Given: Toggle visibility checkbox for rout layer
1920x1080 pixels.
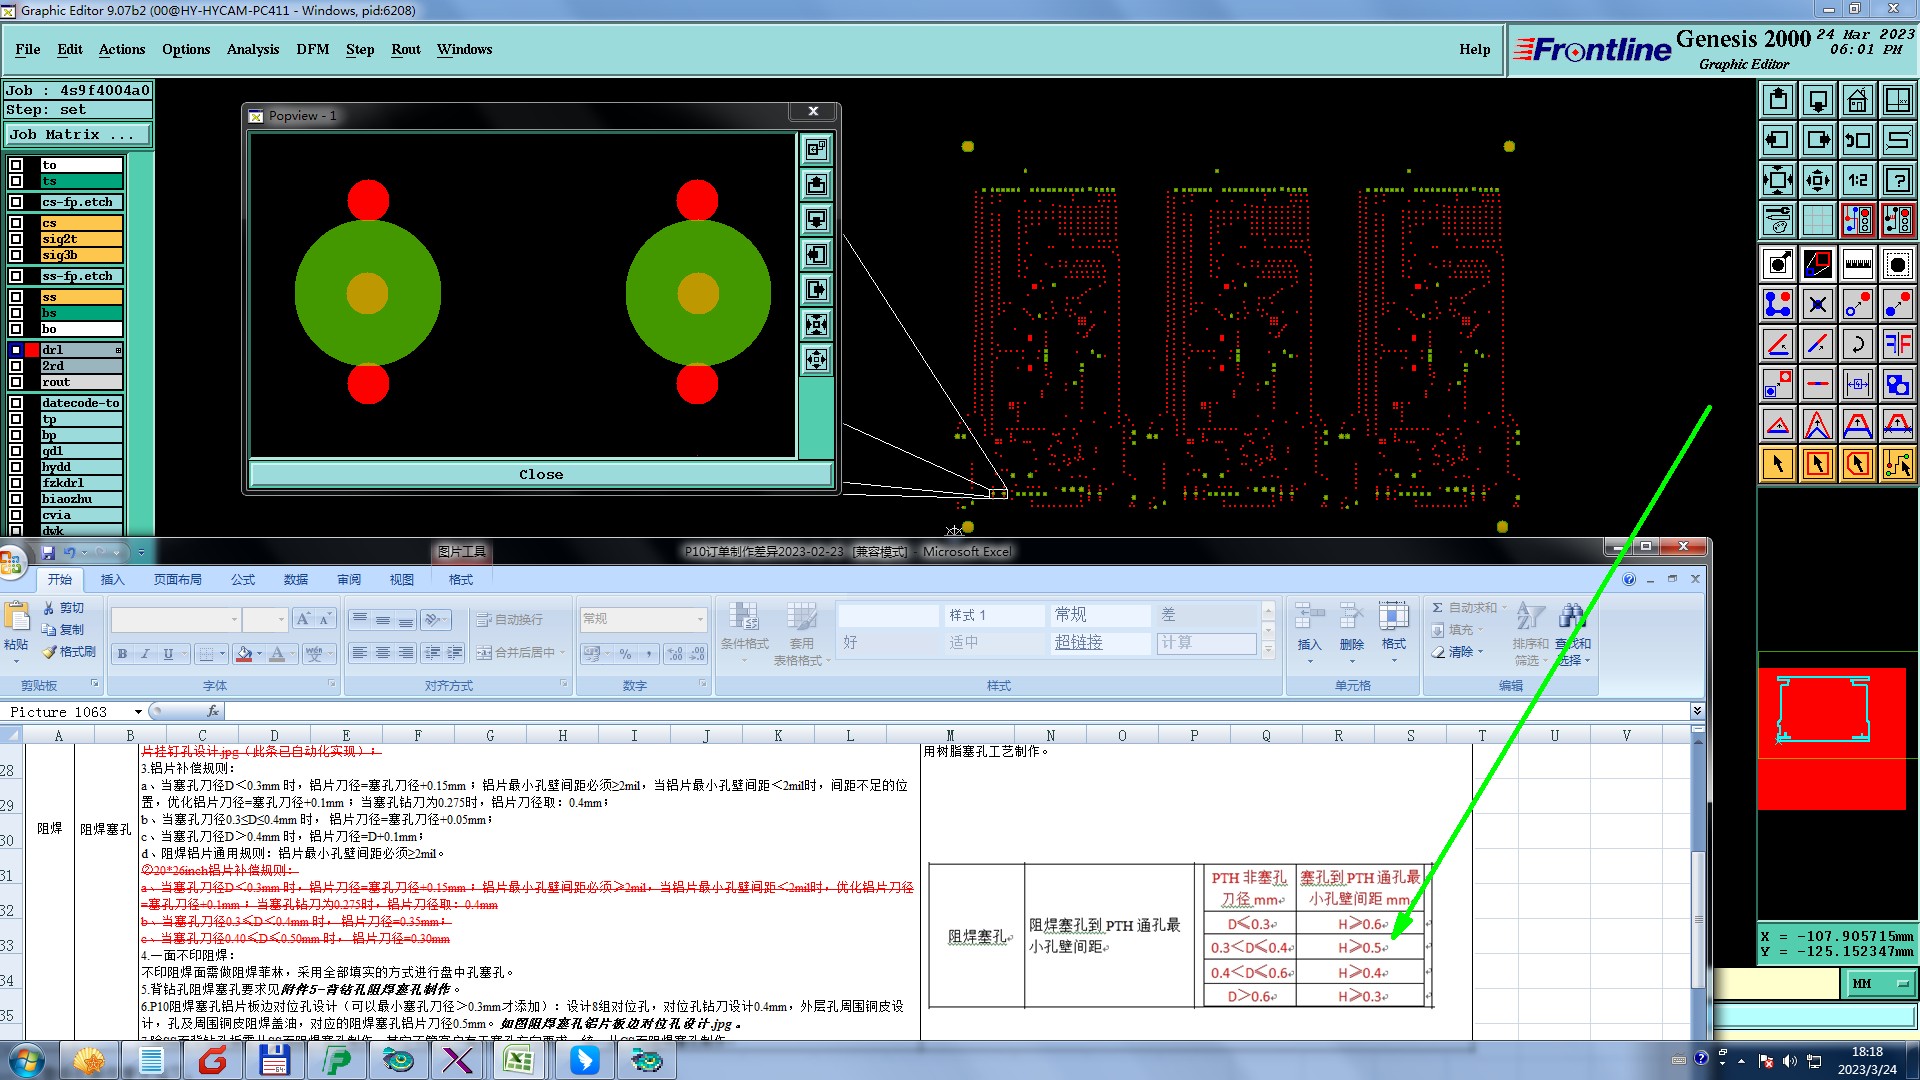Looking at the screenshot, I should tap(16, 382).
